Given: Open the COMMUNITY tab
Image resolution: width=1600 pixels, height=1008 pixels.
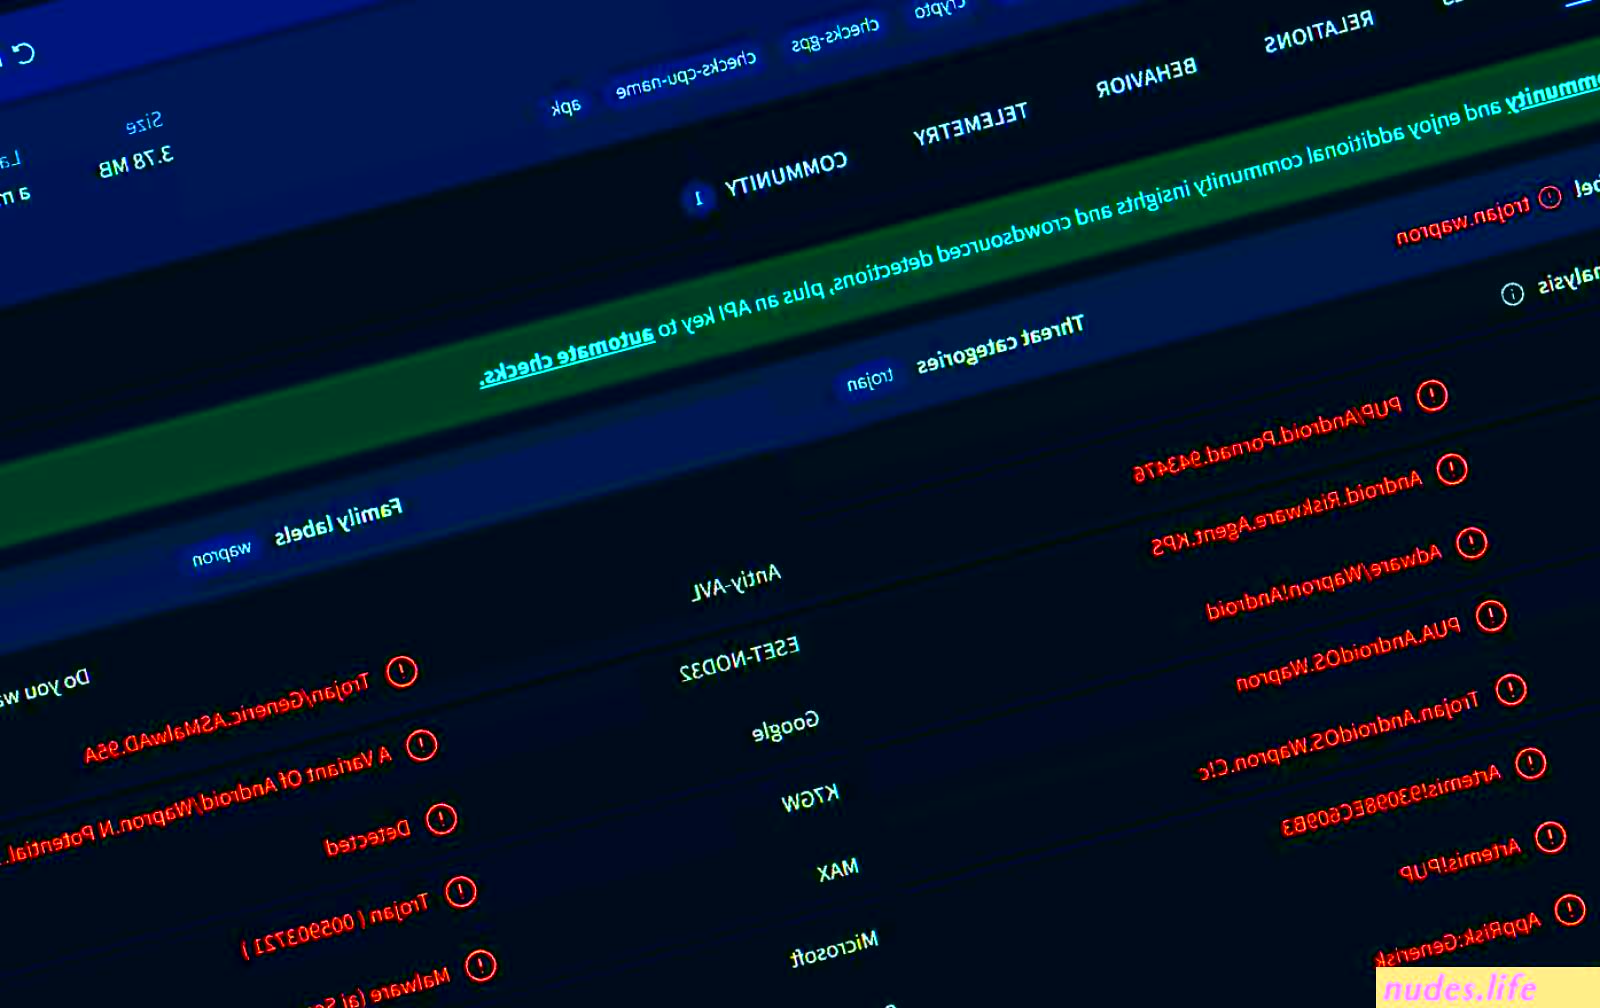Looking at the screenshot, I should pyautogui.click(x=785, y=172).
